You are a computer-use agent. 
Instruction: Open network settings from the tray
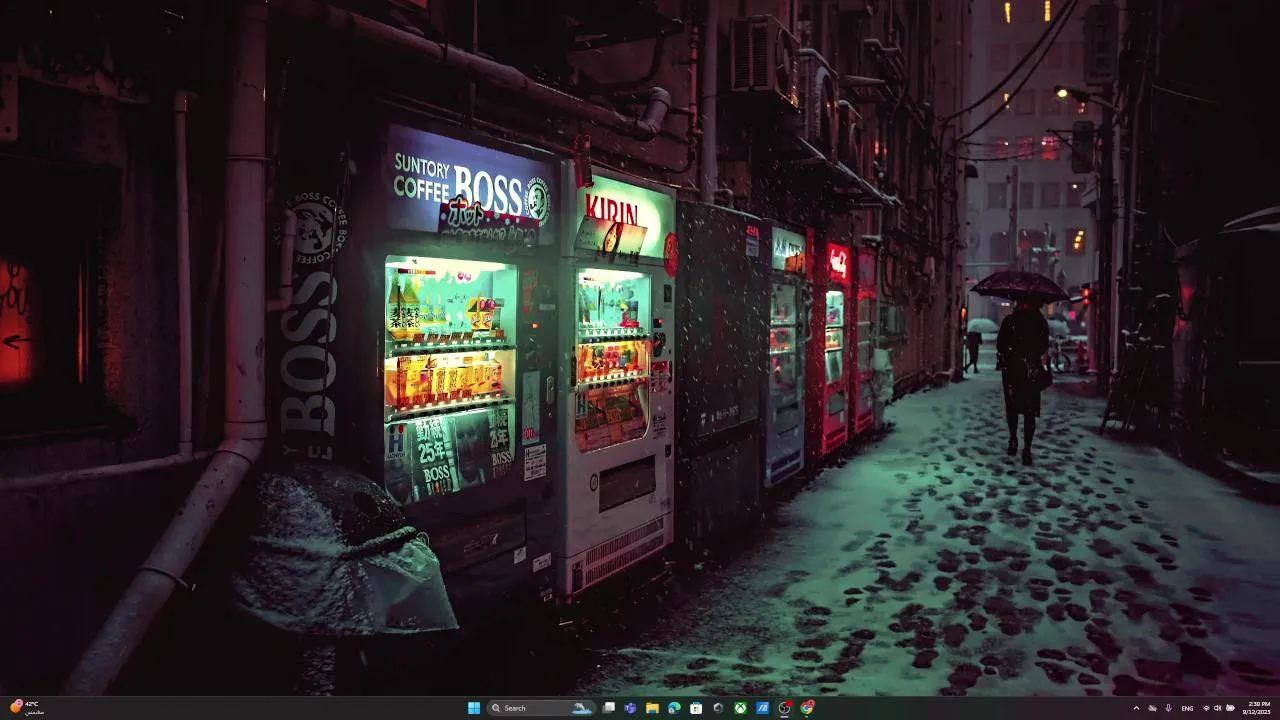pos(1206,708)
